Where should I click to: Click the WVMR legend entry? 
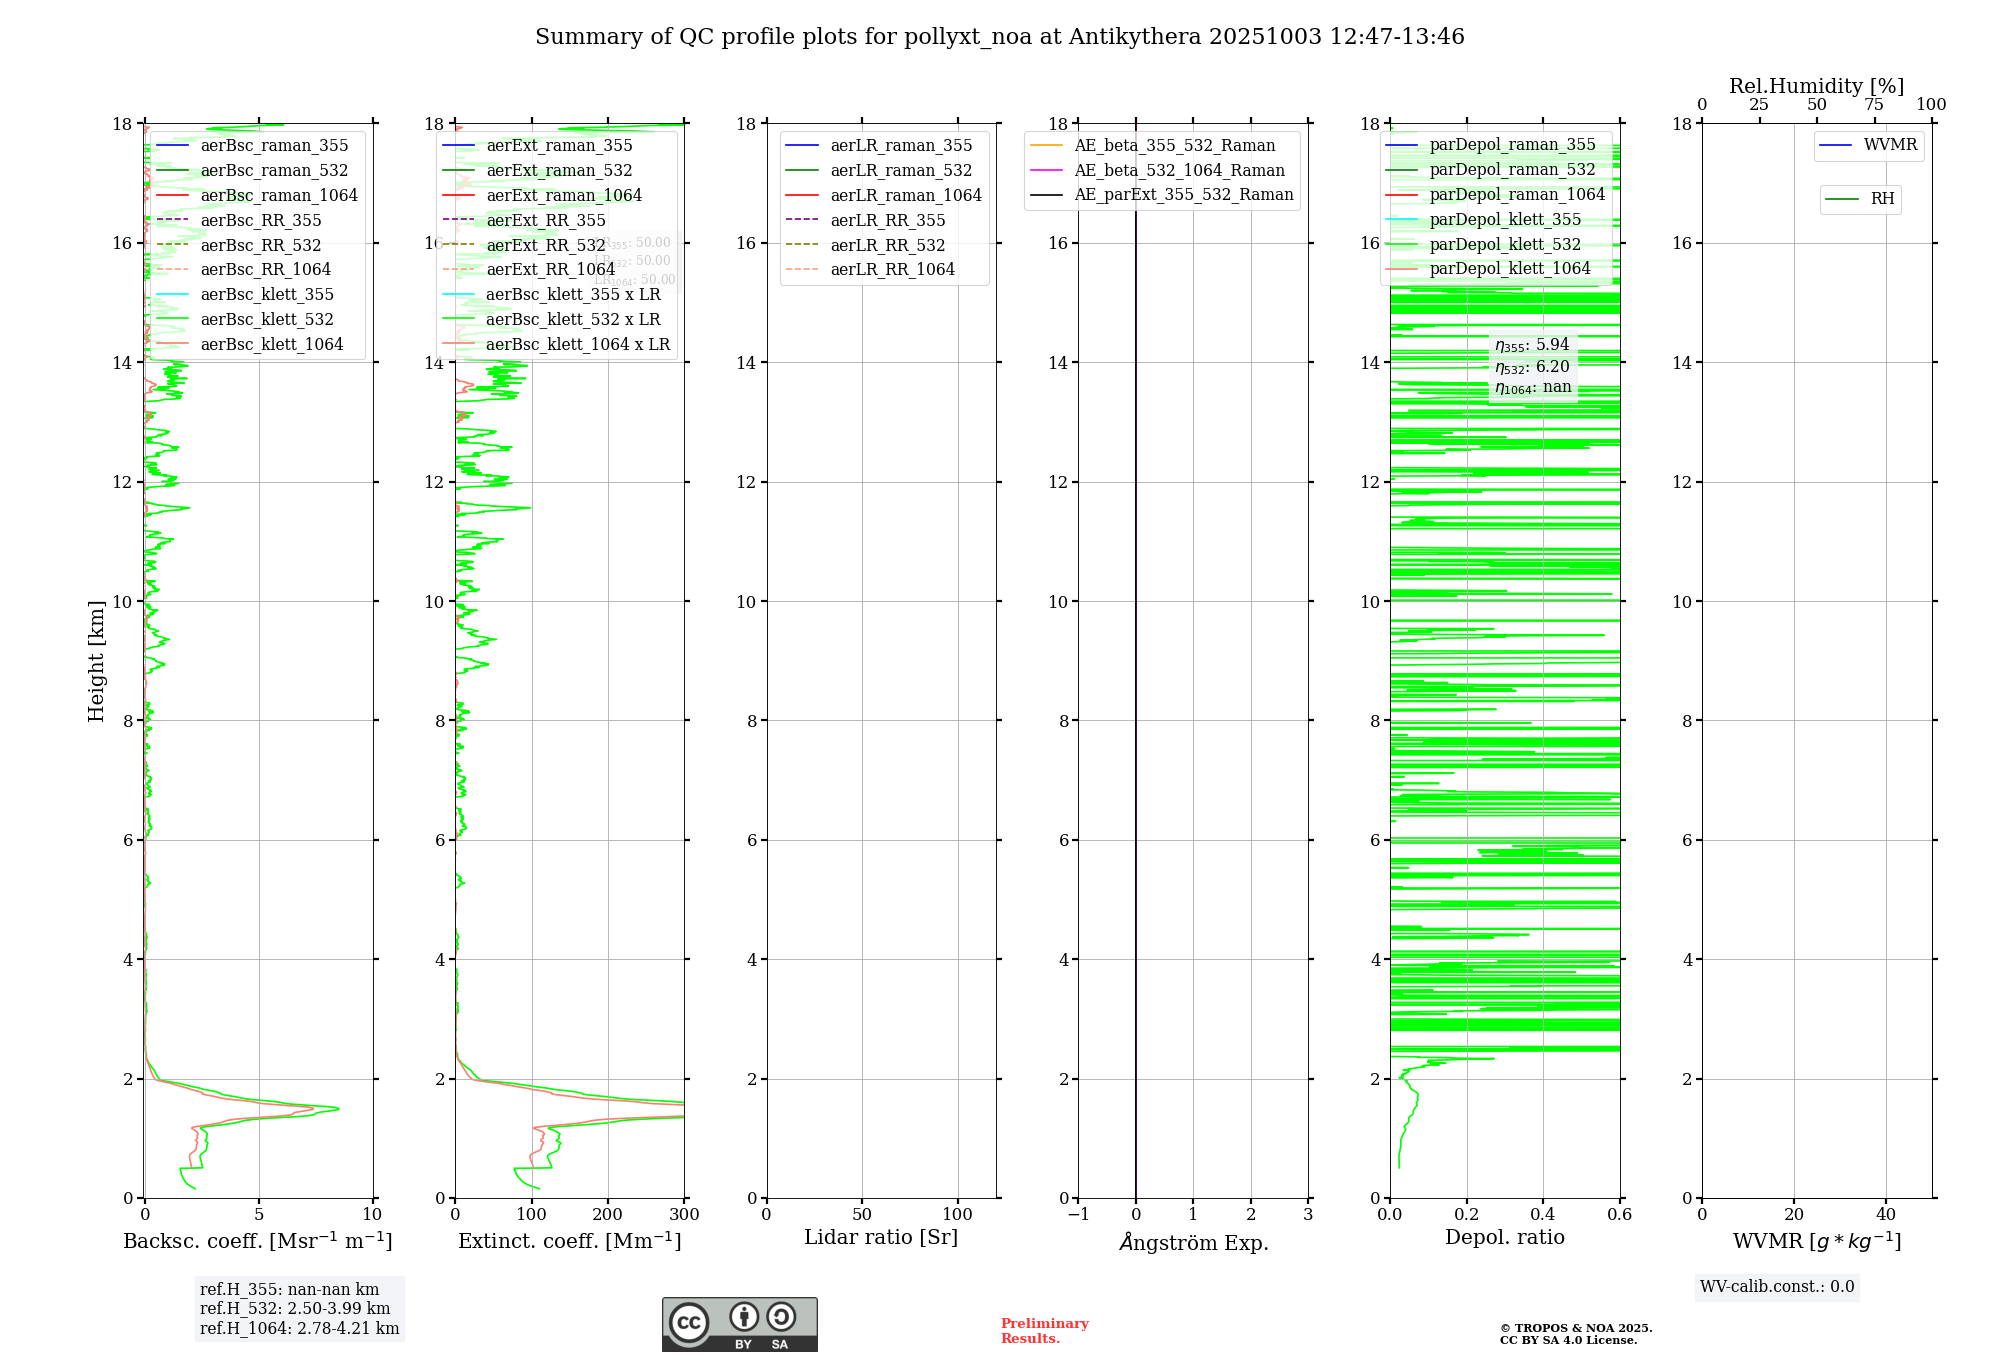coord(1889,145)
